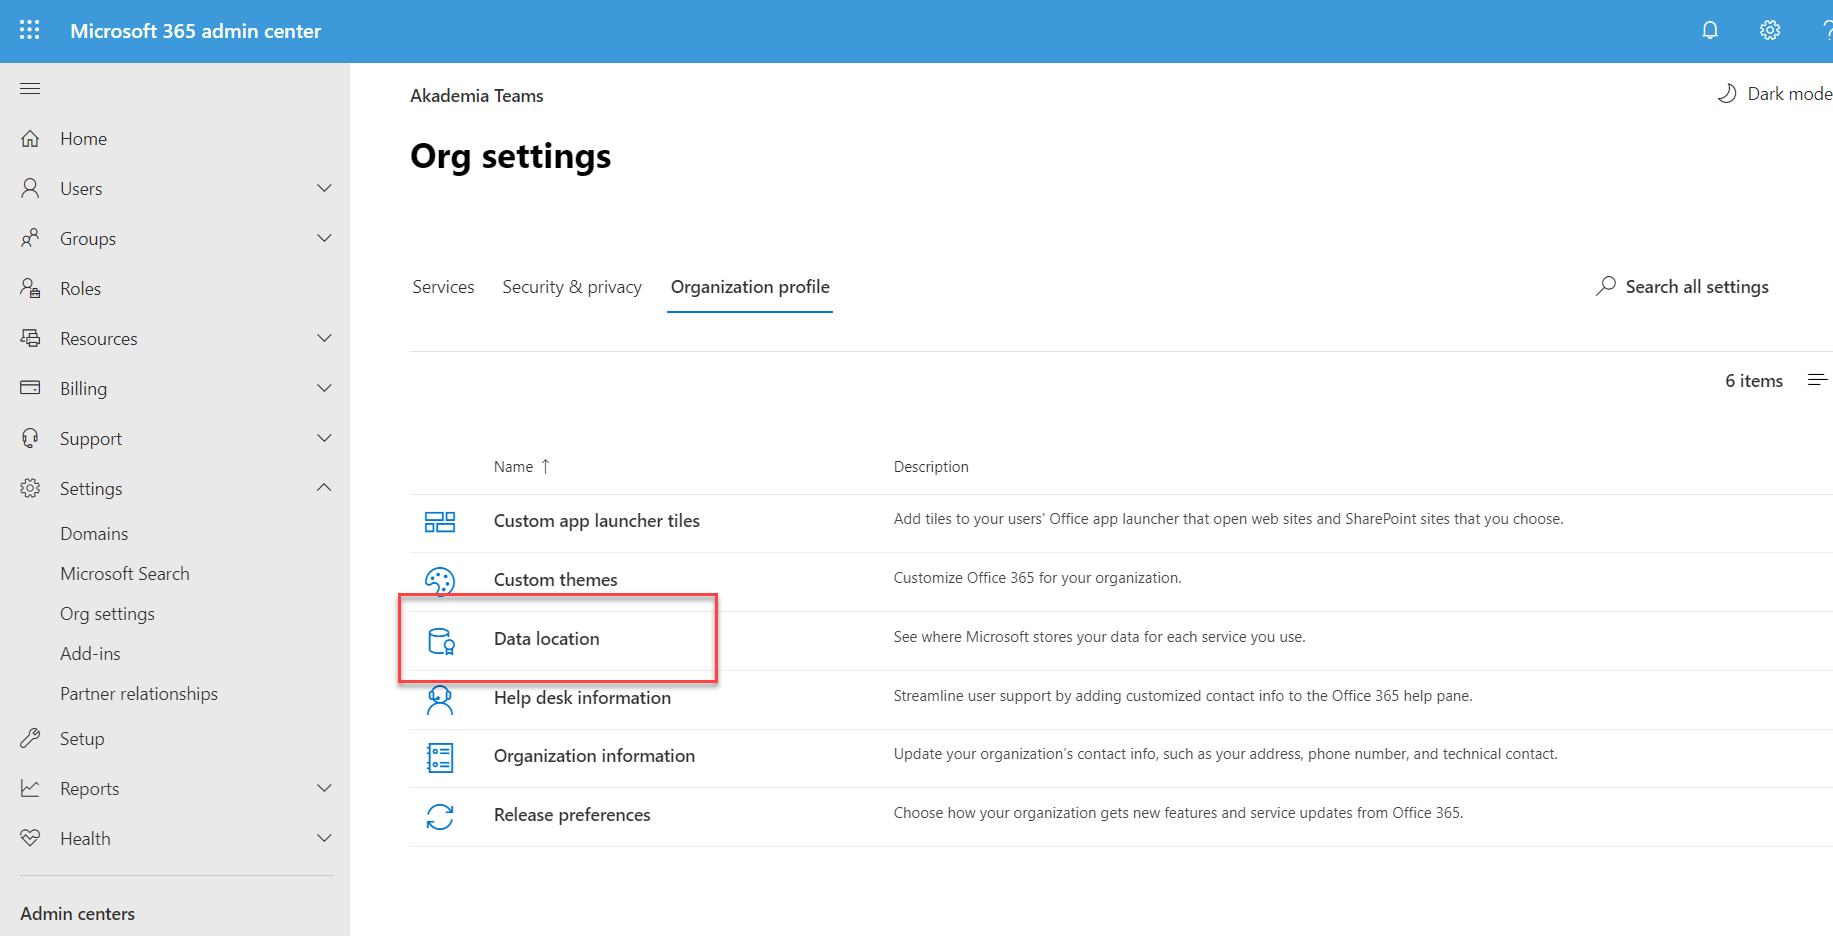
Task: Click the Roles label in sidebar
Action: [80, 289]
